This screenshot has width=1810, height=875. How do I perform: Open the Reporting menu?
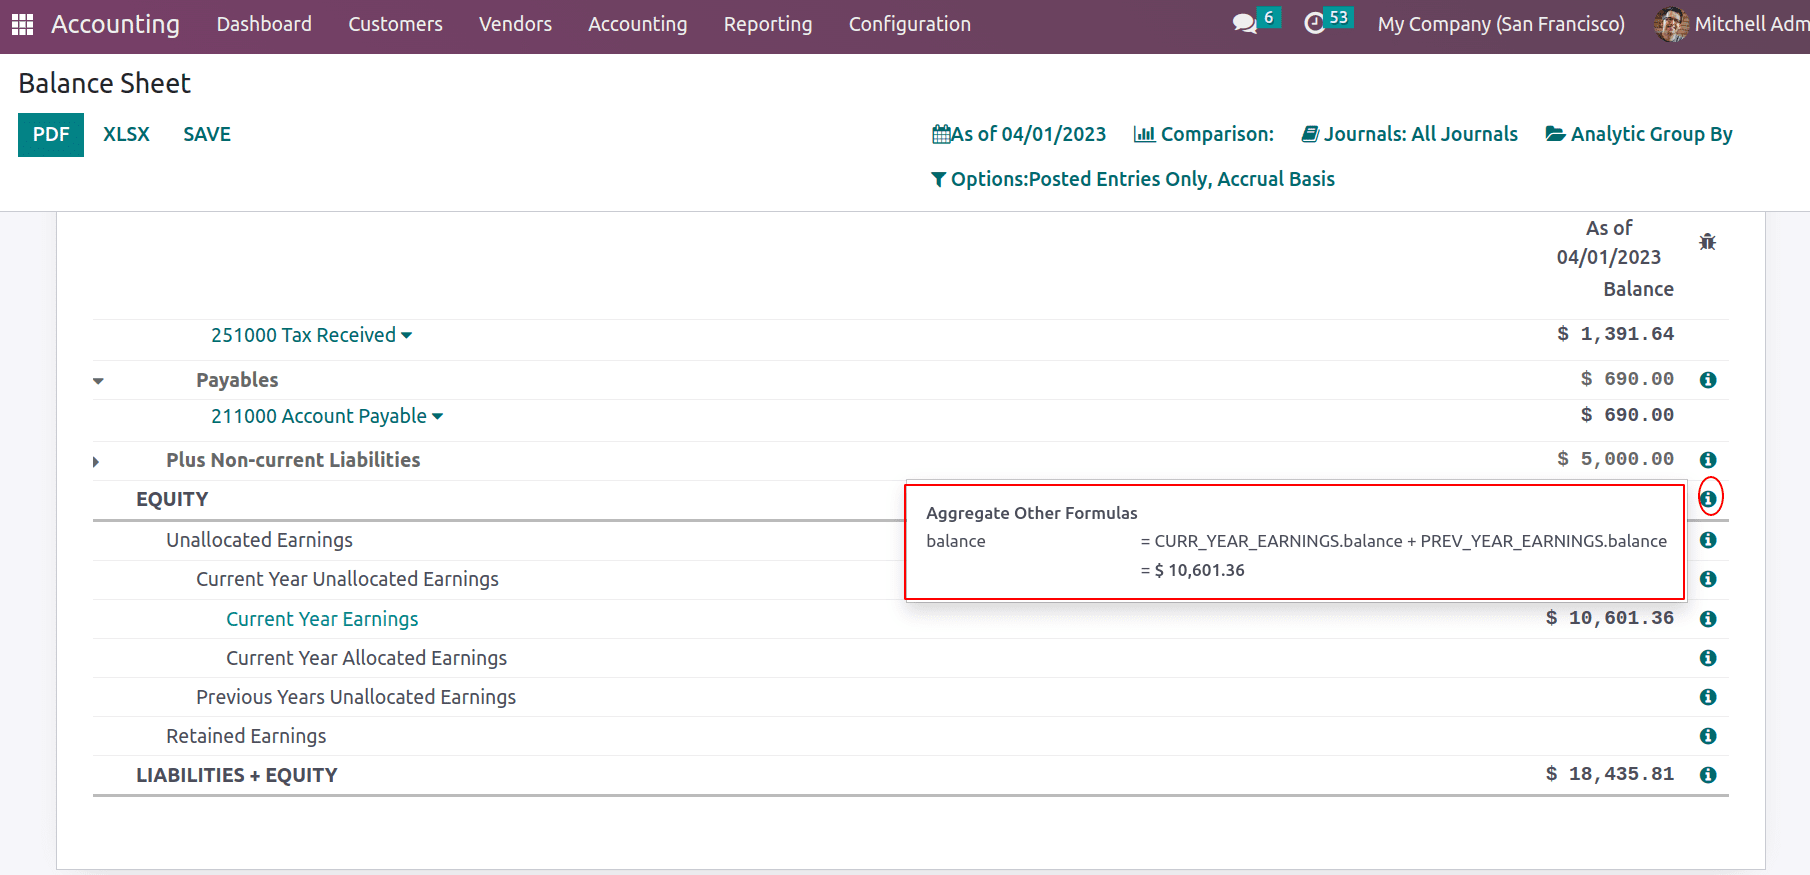[x=767, y=24]
